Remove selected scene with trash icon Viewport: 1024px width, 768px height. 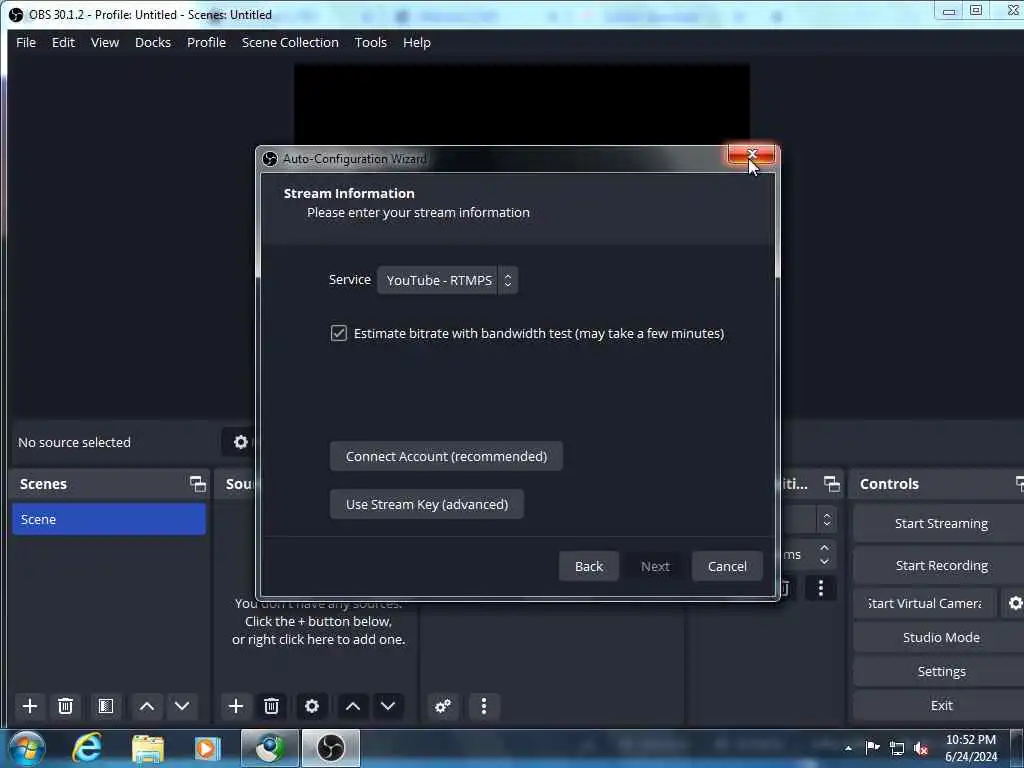65,706
